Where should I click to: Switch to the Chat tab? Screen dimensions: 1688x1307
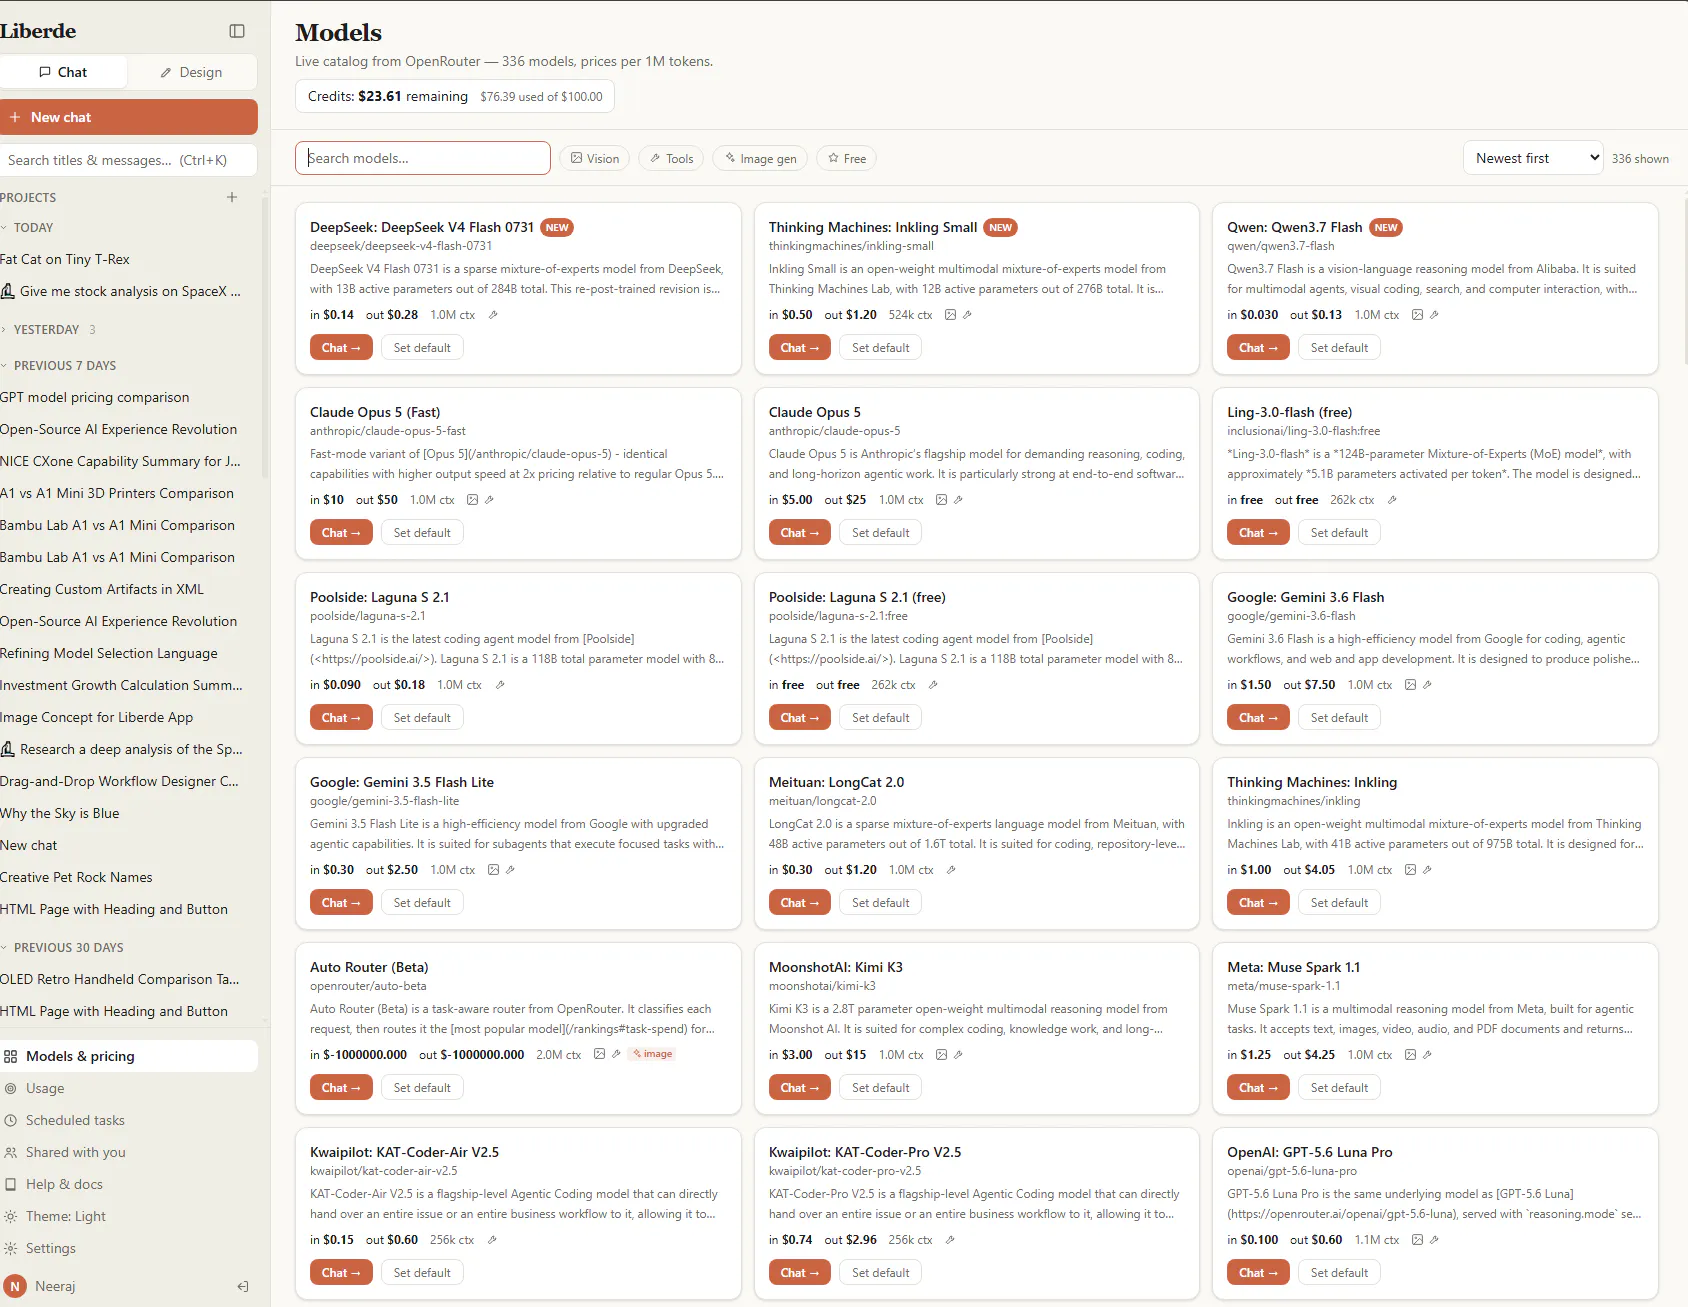point(63,72)
